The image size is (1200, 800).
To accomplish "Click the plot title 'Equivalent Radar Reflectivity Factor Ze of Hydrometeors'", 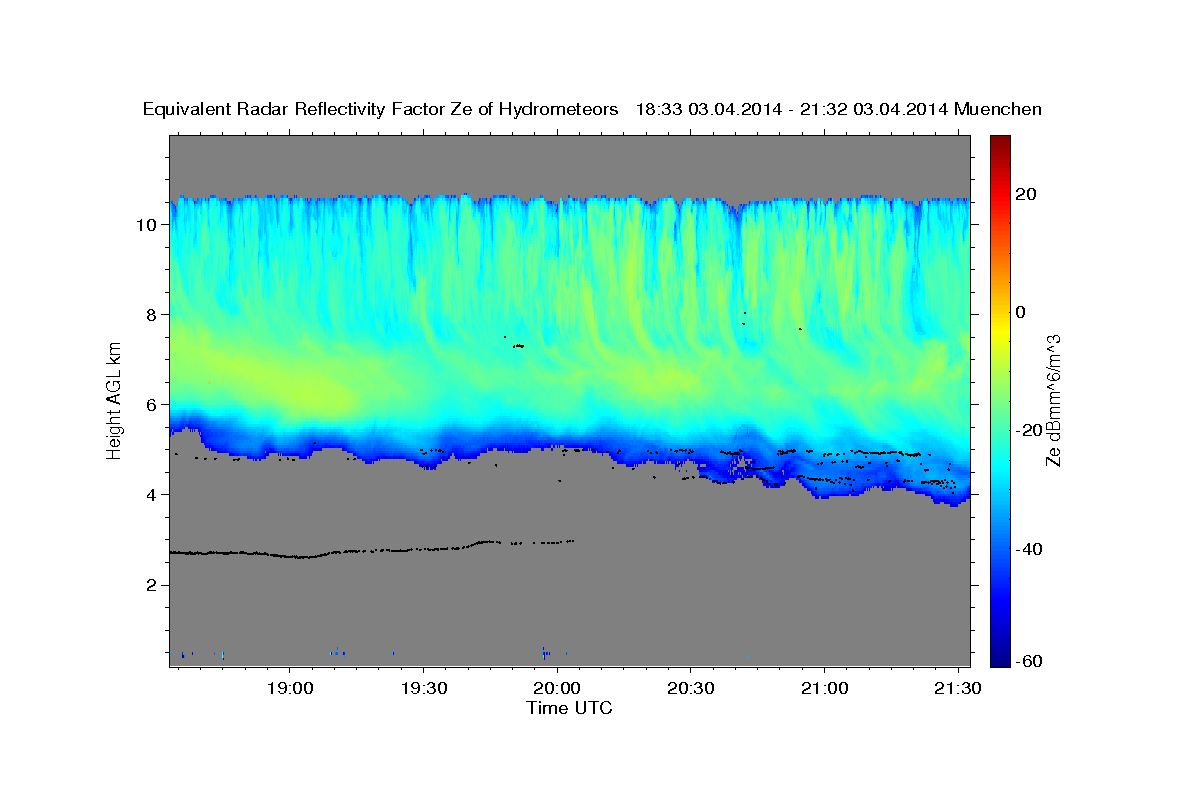I will [x=381, y=110].
